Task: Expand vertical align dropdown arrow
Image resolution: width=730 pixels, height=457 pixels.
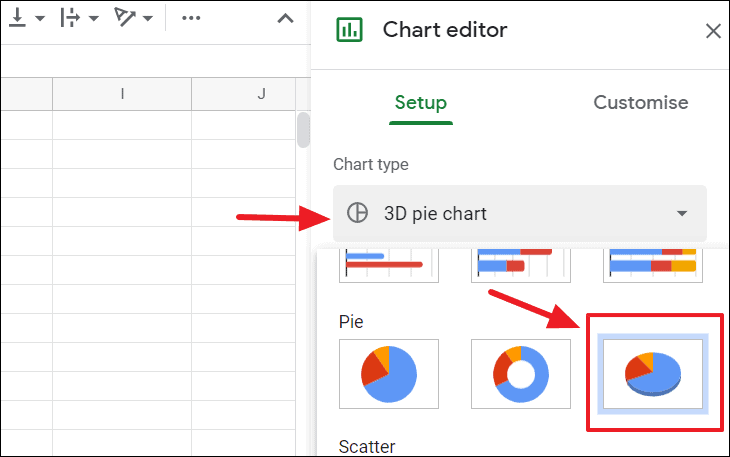Action: tap(40, 19)
